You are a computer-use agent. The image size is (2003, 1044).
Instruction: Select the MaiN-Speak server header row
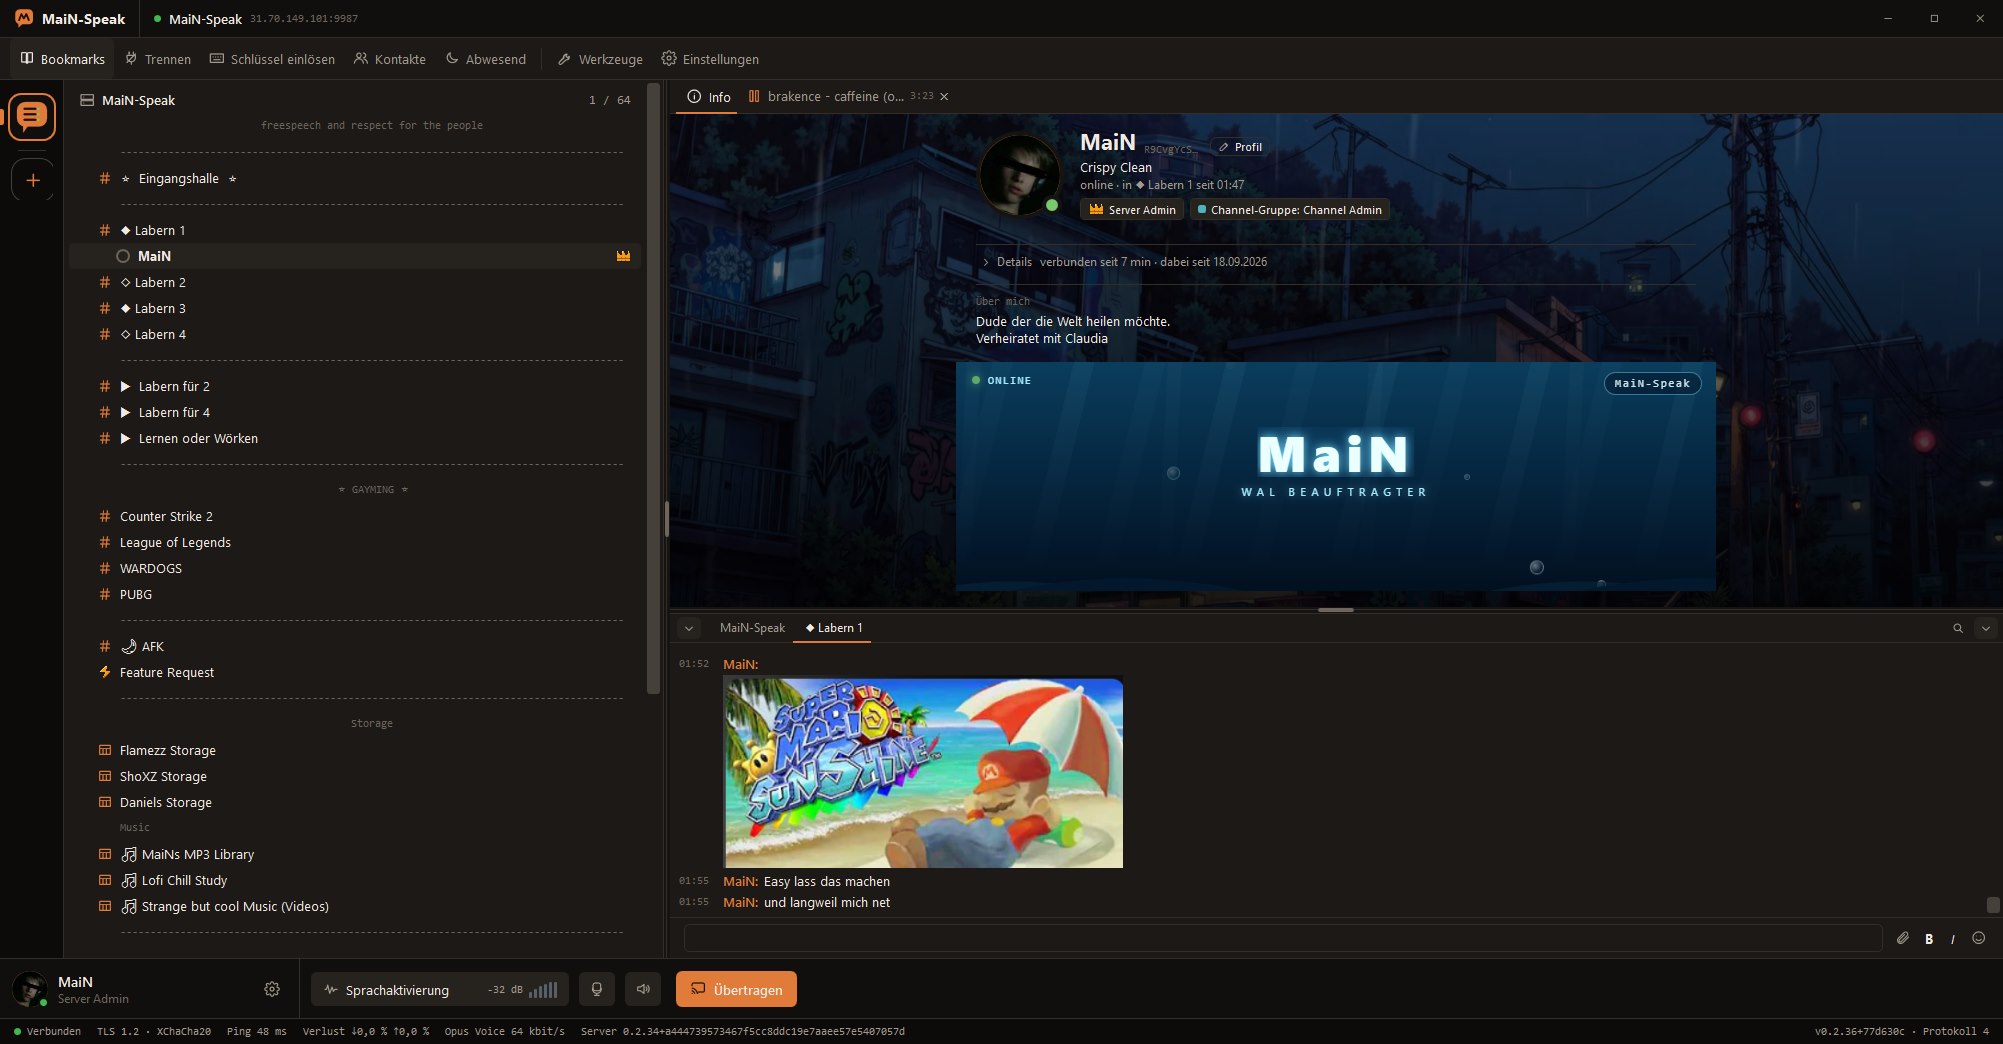pyautogui.click(x=355, y=100)
